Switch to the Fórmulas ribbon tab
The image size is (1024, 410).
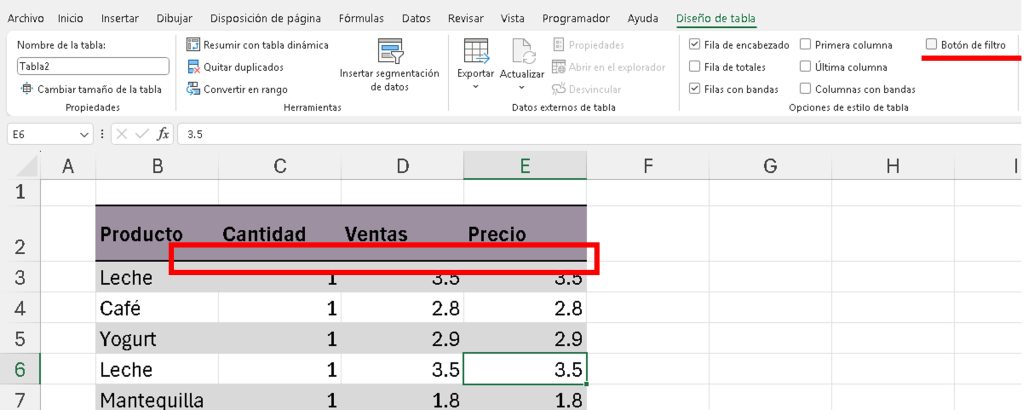361,18
